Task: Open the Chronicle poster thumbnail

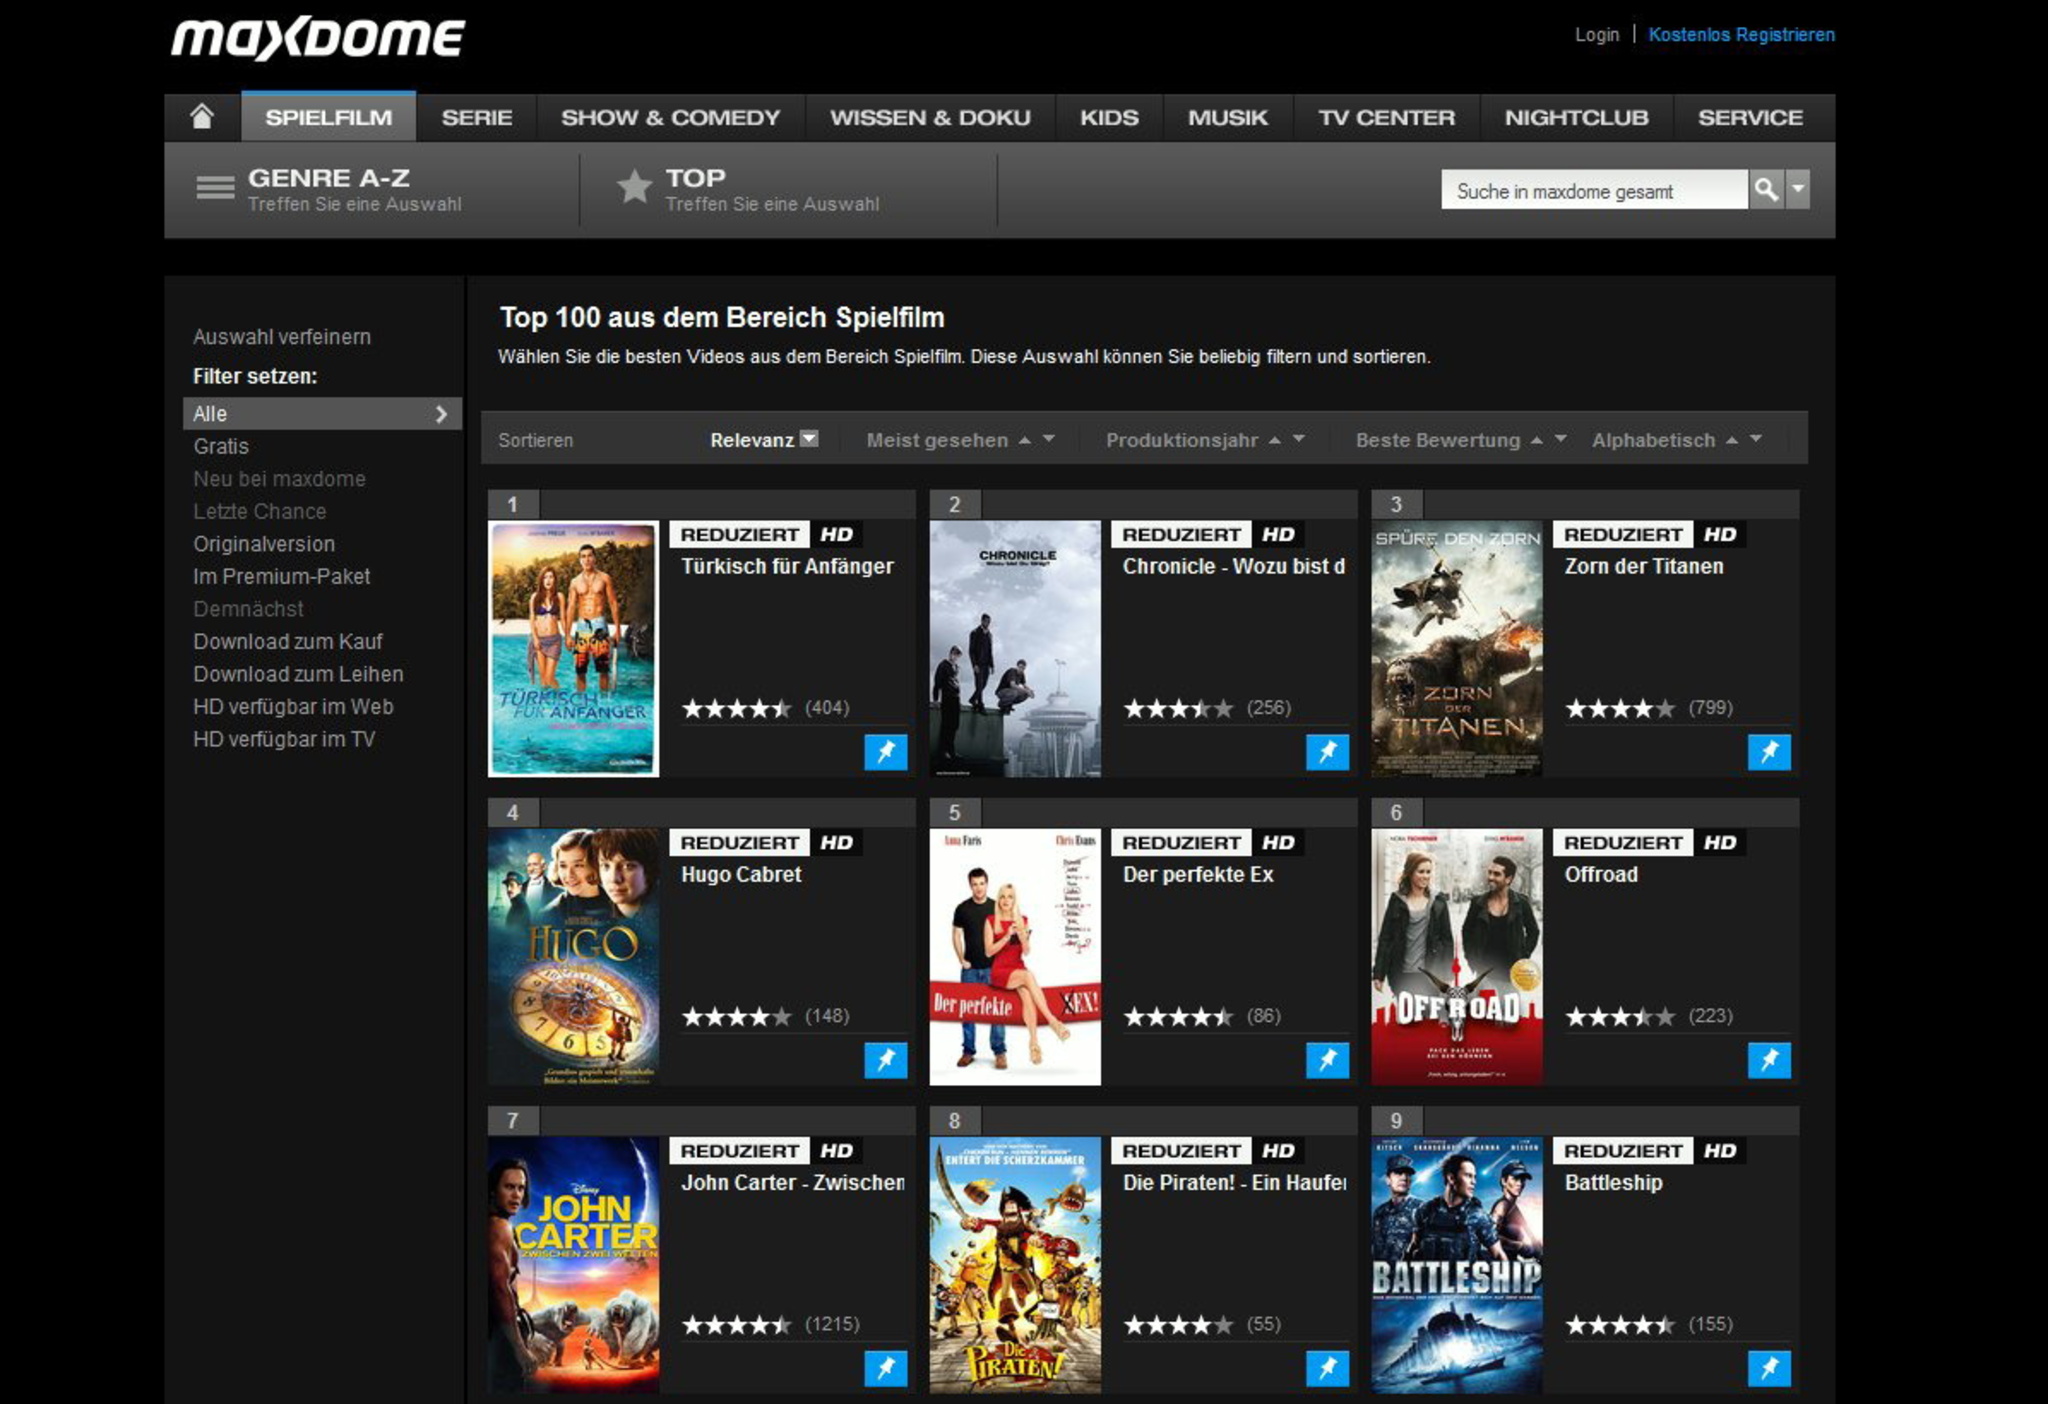Action: pos(1015,648)
